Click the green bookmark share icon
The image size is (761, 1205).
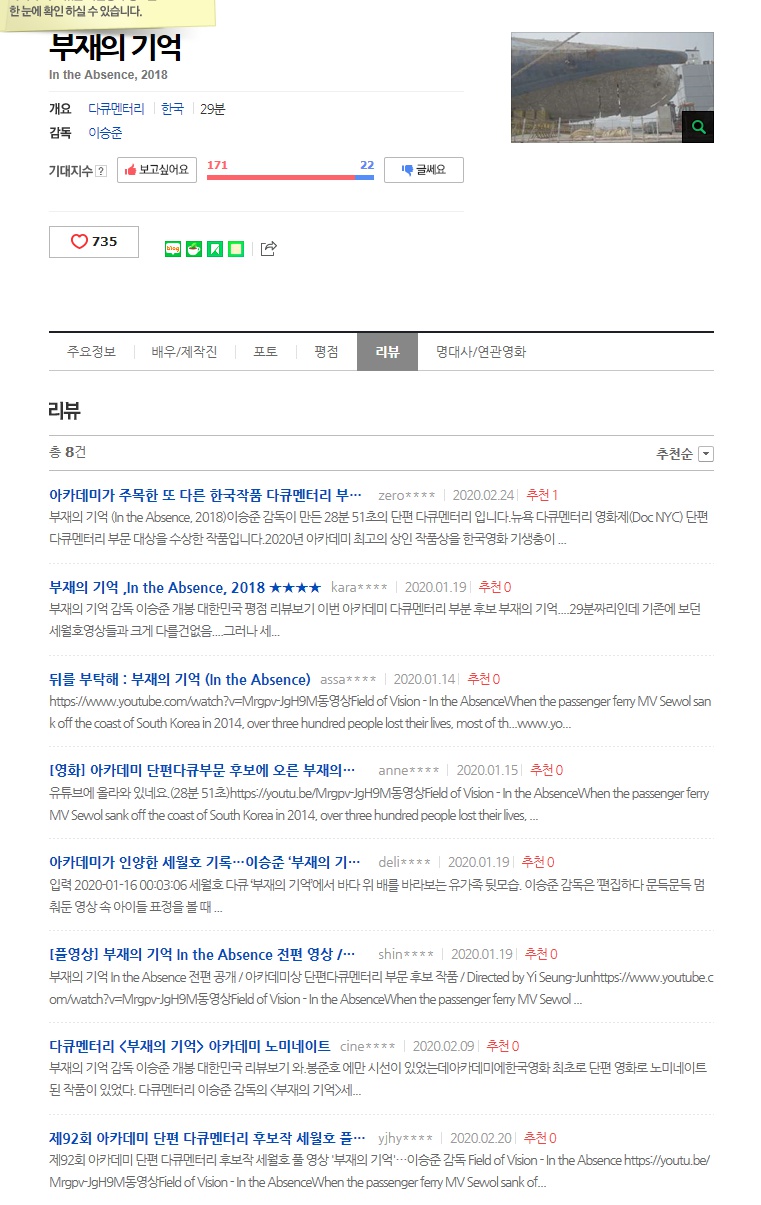214,248
